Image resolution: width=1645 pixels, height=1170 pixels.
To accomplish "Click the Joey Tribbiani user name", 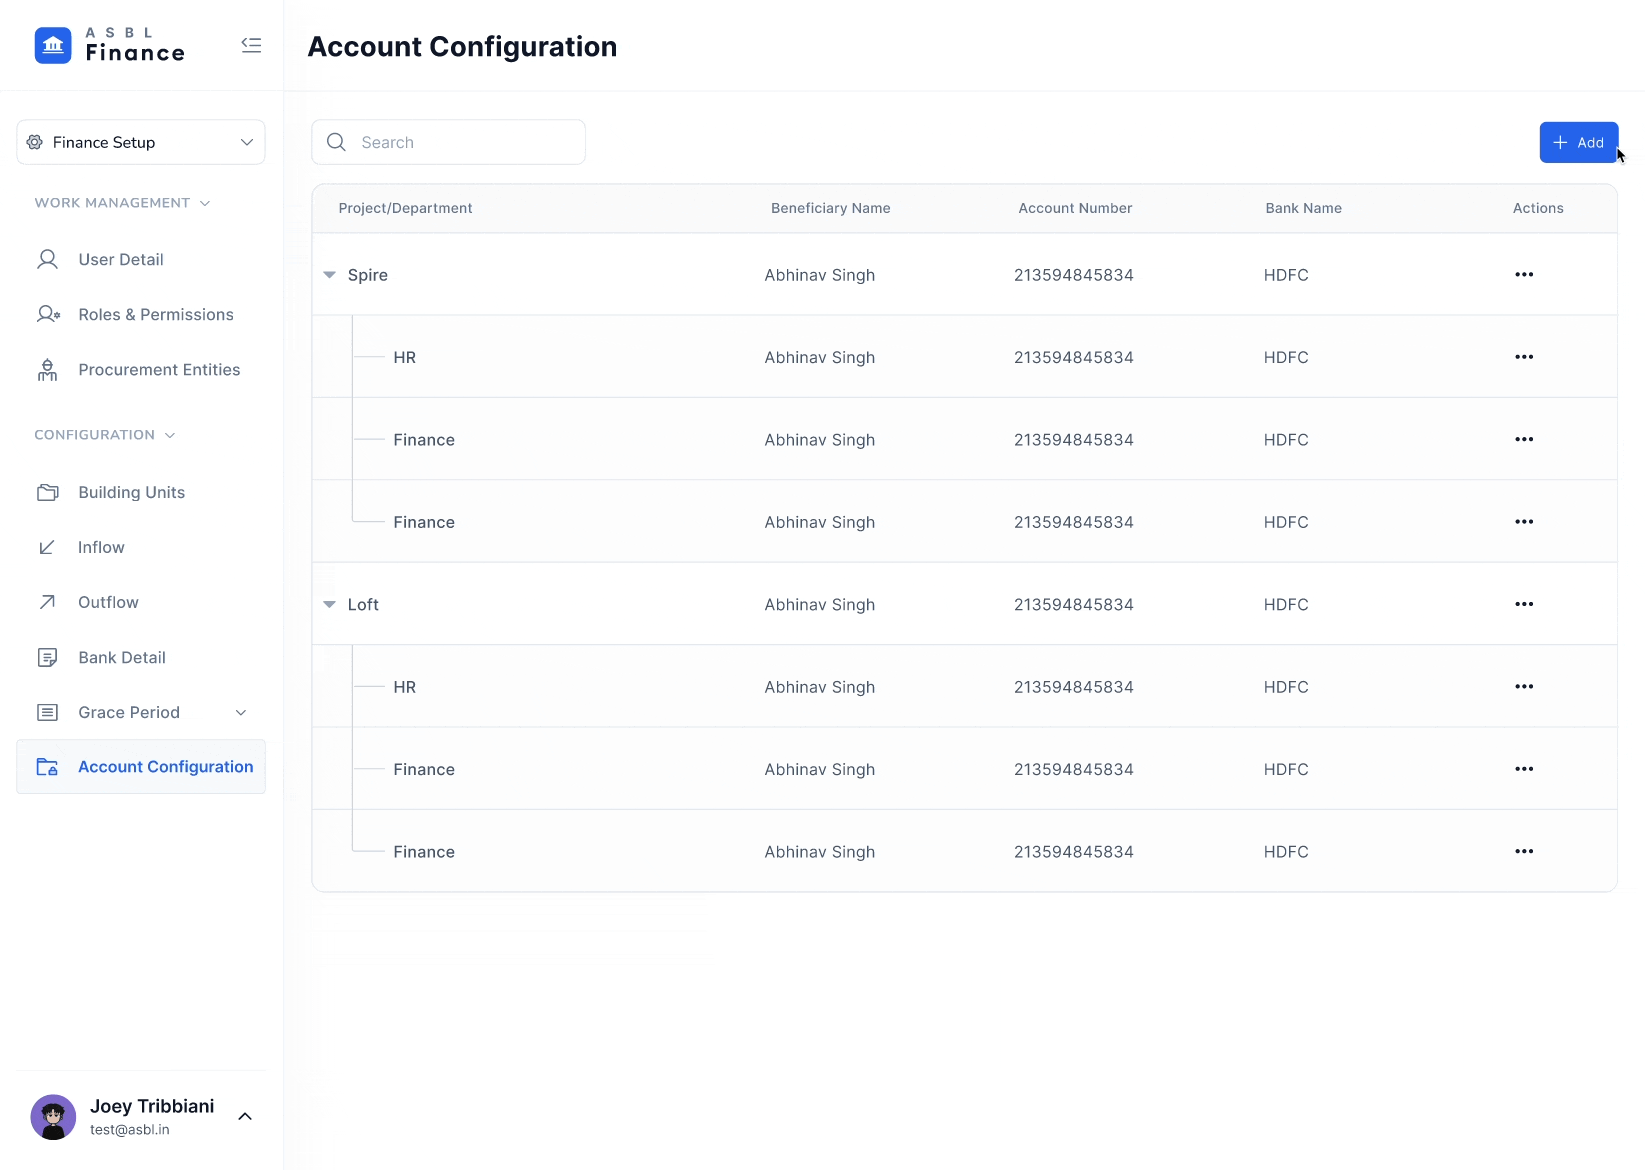I will pyautogui.click(x=152, y=1106).
